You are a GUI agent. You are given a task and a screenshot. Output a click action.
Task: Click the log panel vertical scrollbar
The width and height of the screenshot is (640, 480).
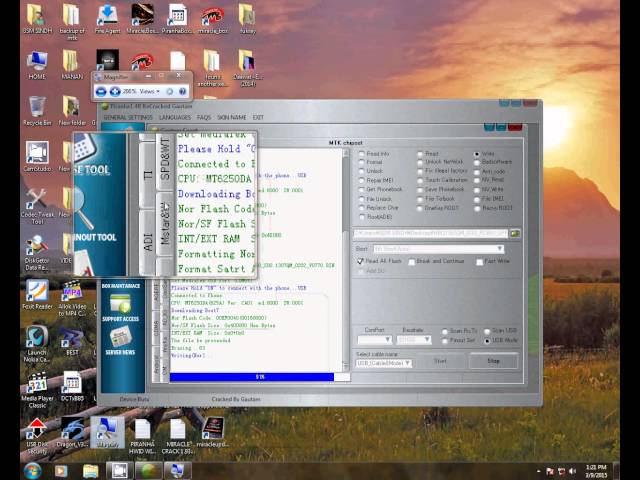tap(346, 260)
